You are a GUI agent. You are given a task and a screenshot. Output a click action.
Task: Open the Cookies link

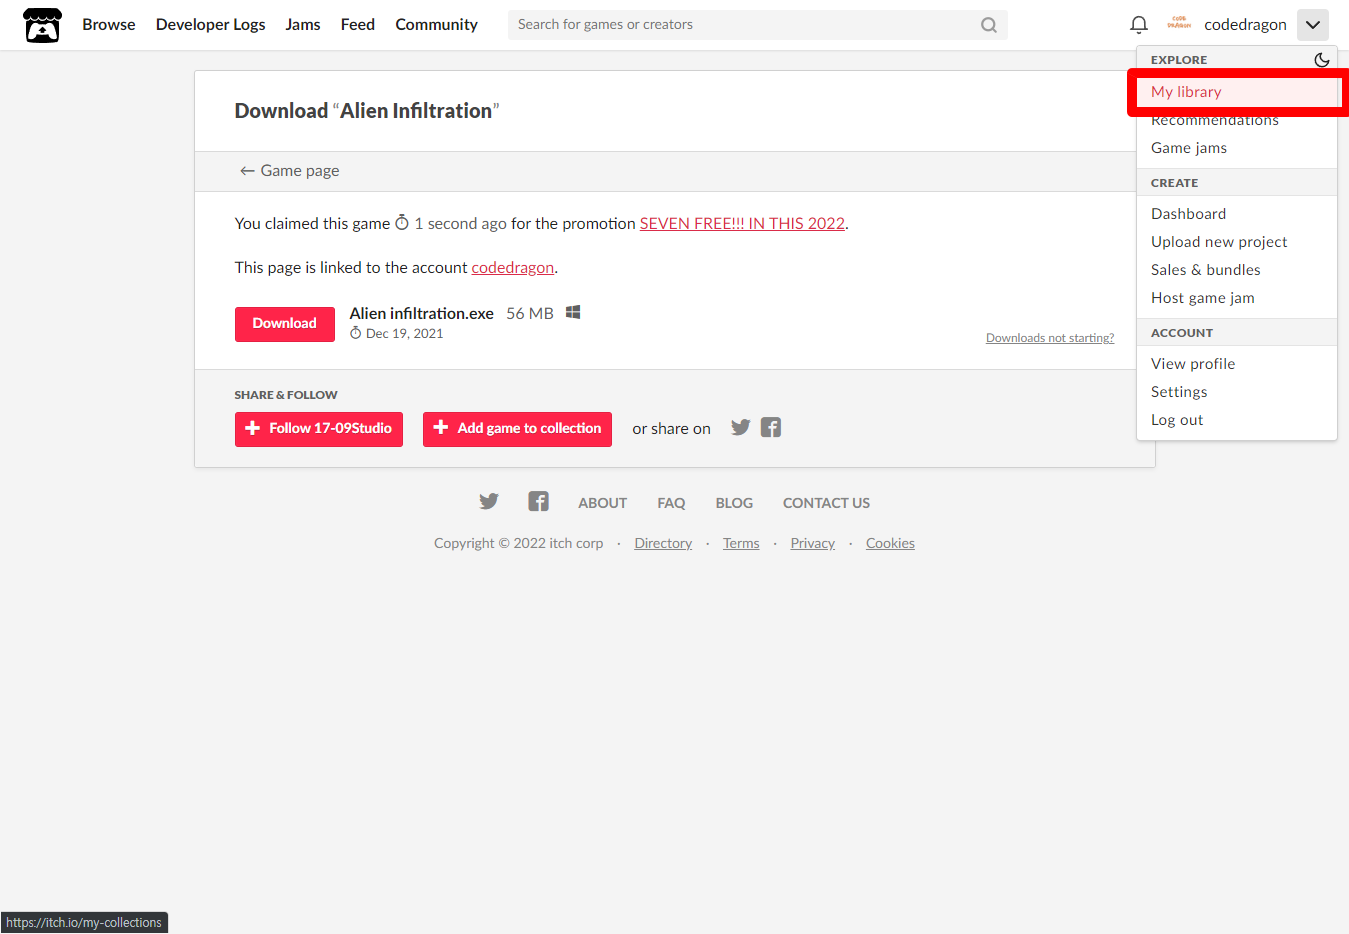pyautogui.click(x=890, y=543)
